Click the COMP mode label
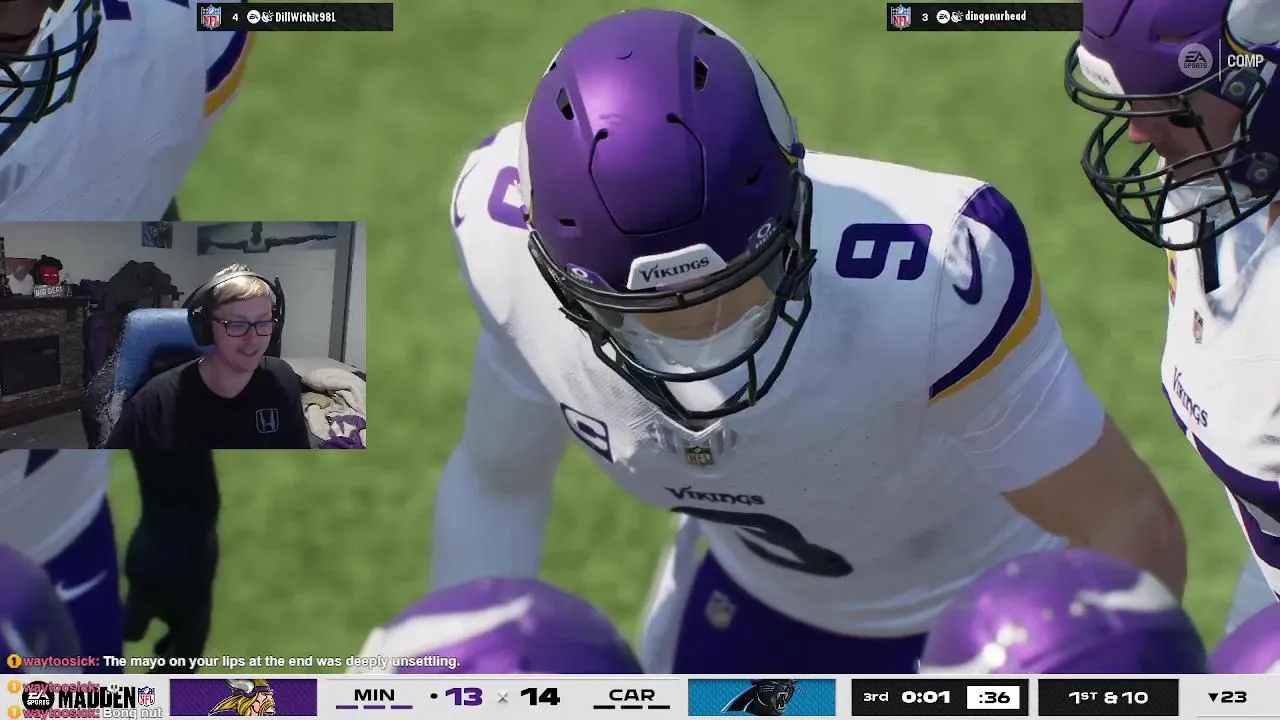Image resolution: width=1280 pixels, height=720 pixels. (x=1245, y=61)
